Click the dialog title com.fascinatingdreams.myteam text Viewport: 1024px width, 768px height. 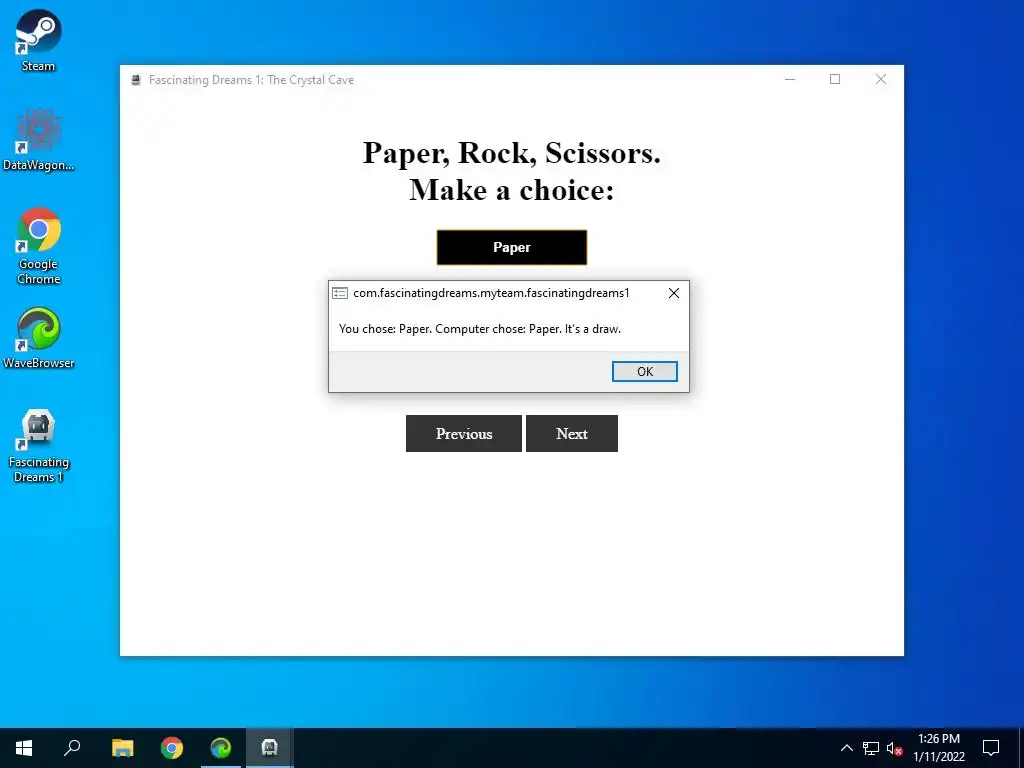[x=491, y=293]
